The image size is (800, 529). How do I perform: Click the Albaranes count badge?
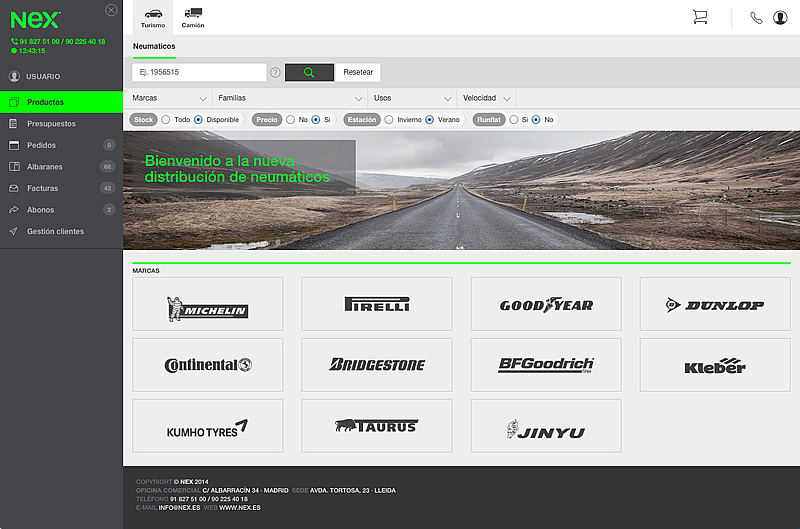click(107, 167)
